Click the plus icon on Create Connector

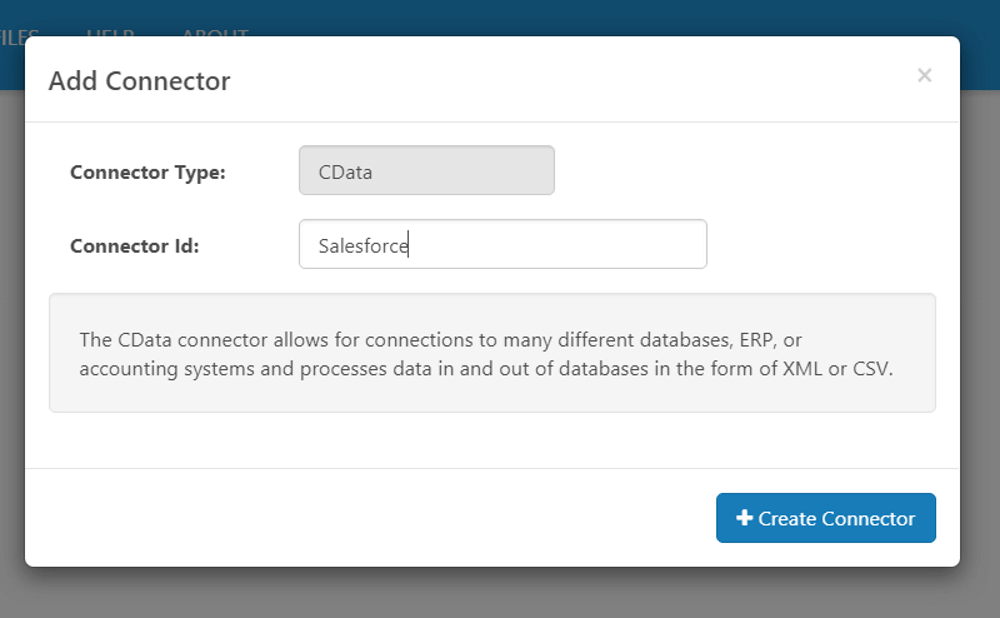click(x=744, y=518)
